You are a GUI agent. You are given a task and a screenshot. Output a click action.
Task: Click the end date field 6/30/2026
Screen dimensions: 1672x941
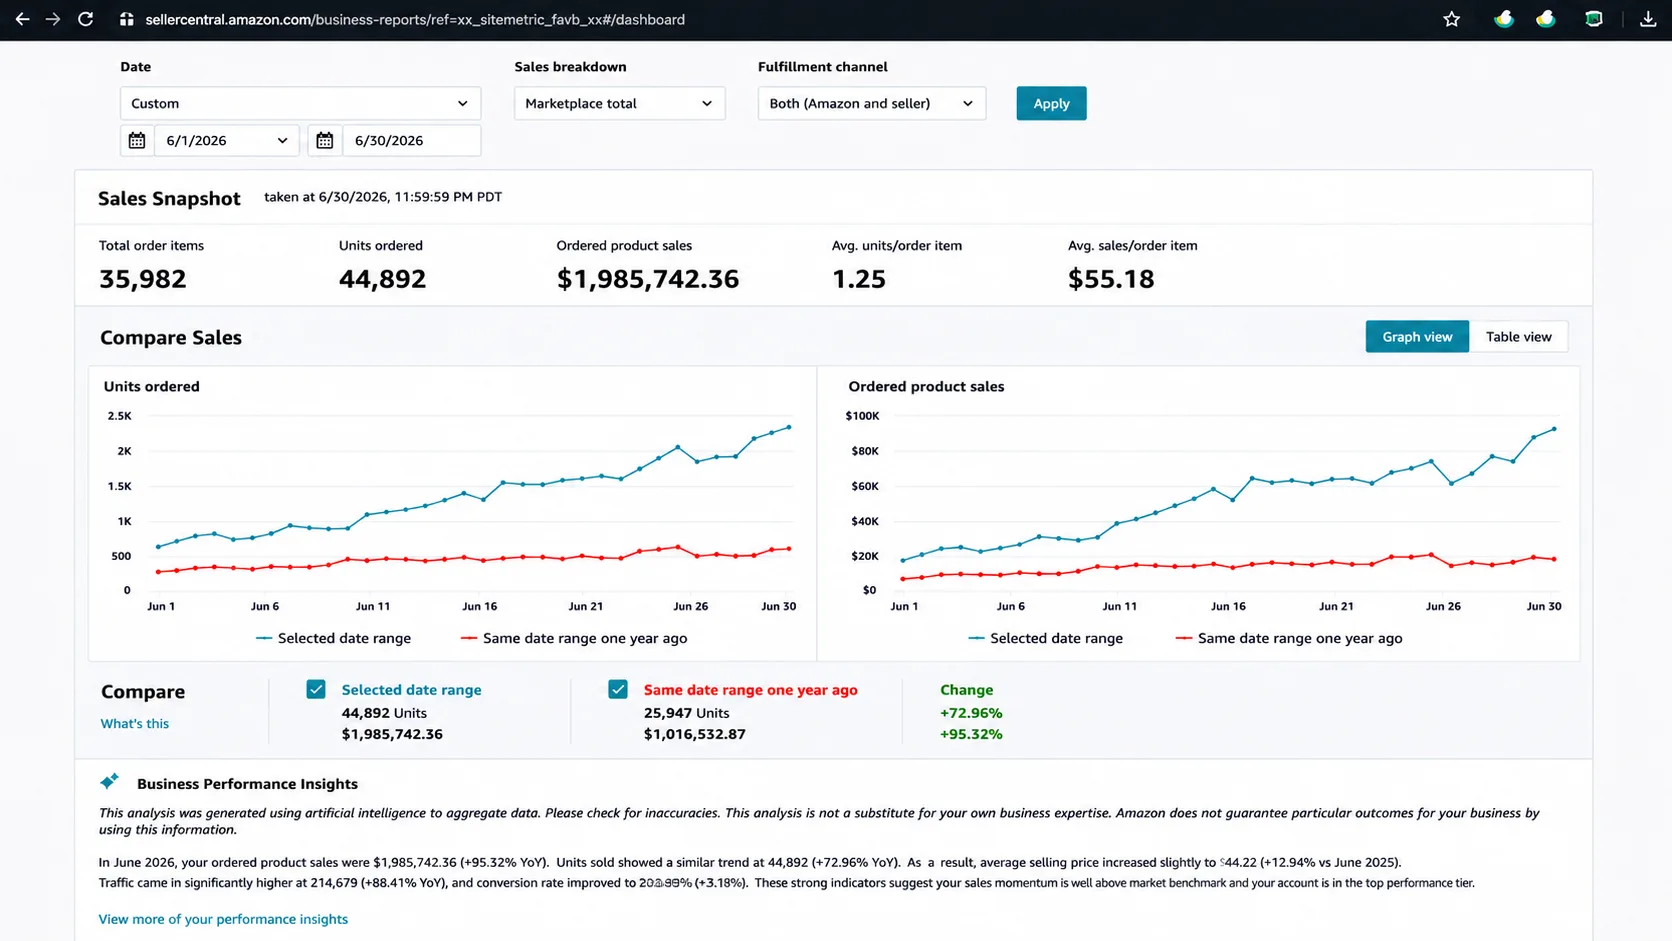click(411, 141)
